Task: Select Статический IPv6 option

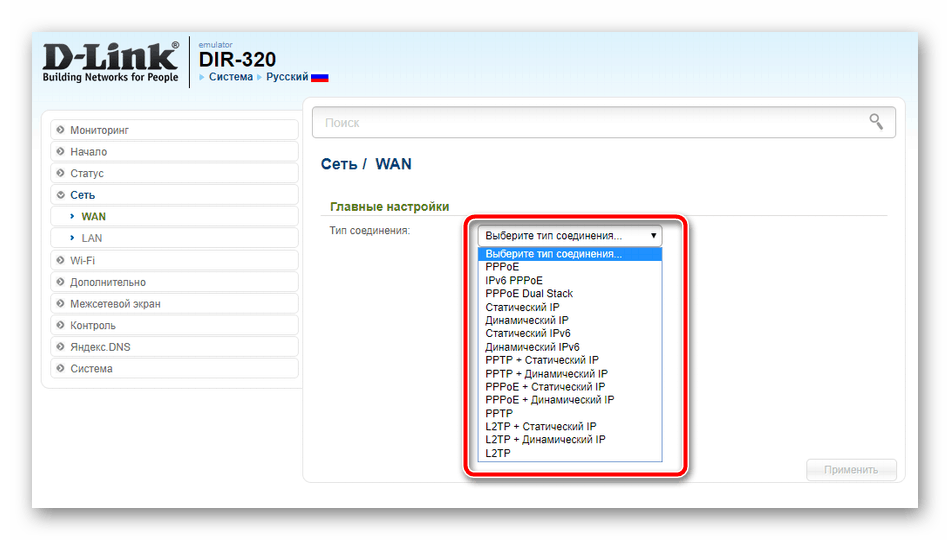Action: [x=570, y=333]
